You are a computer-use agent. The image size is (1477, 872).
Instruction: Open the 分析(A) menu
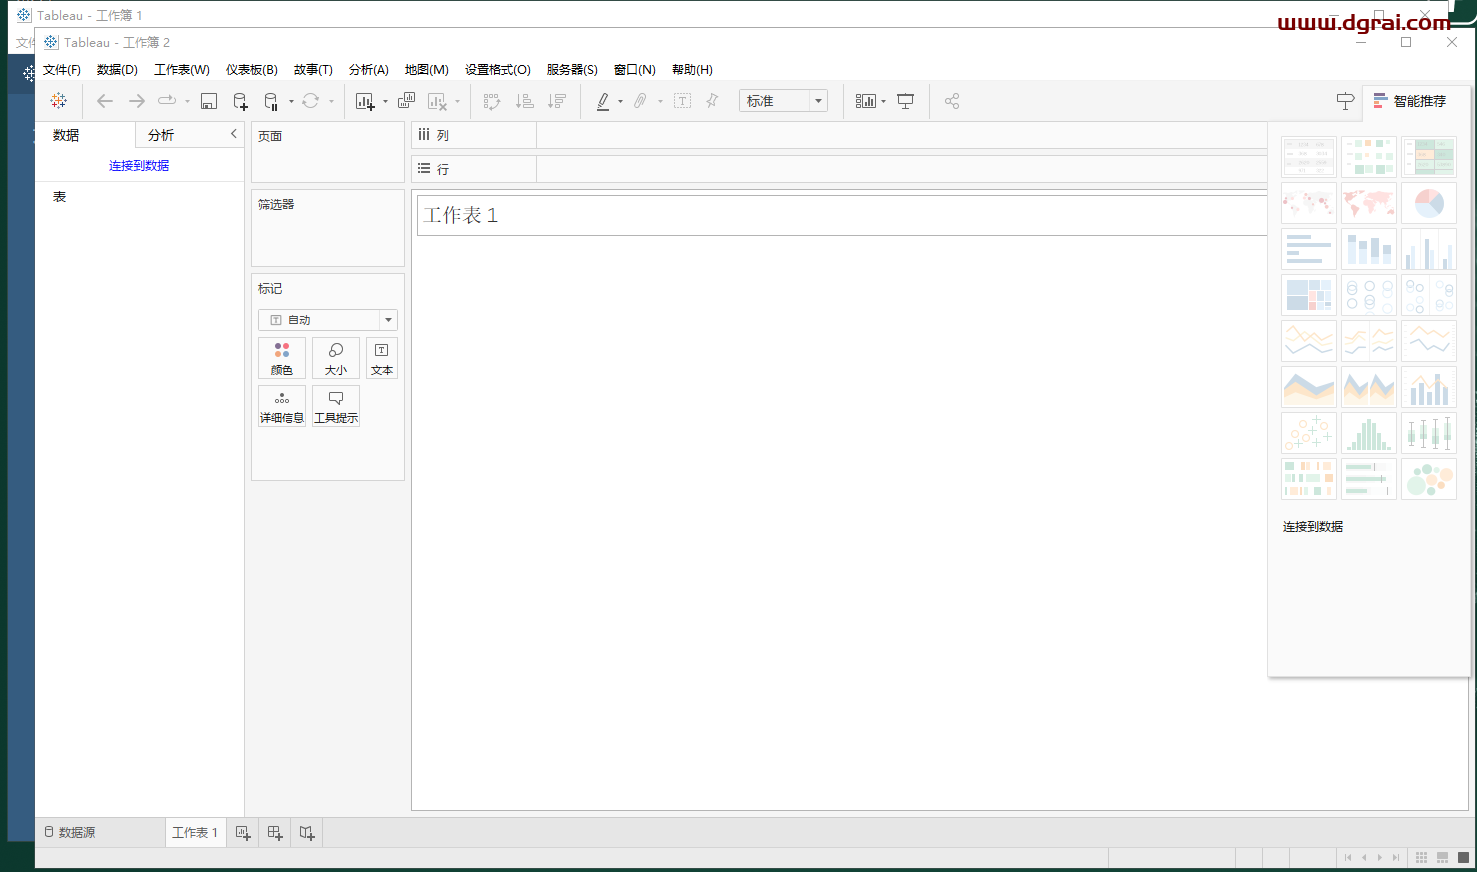click(369, 70)
